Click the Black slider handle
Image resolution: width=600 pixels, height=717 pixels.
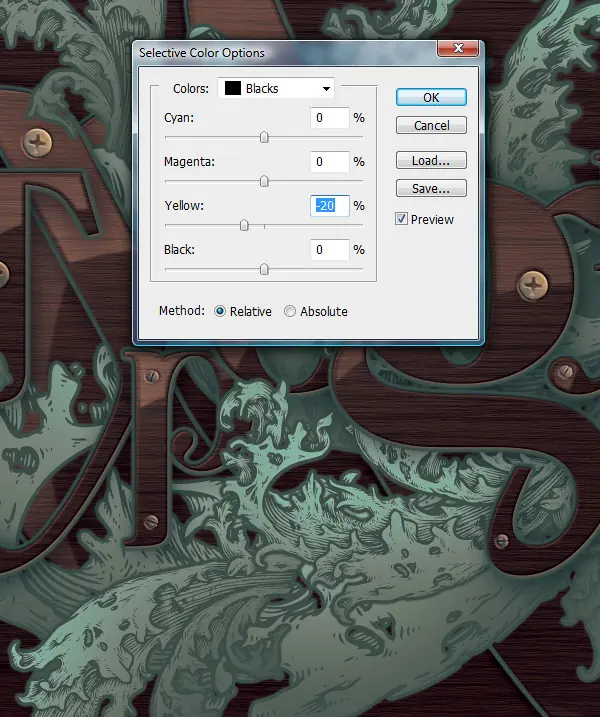pyautogui.click(x=264, y=269)
